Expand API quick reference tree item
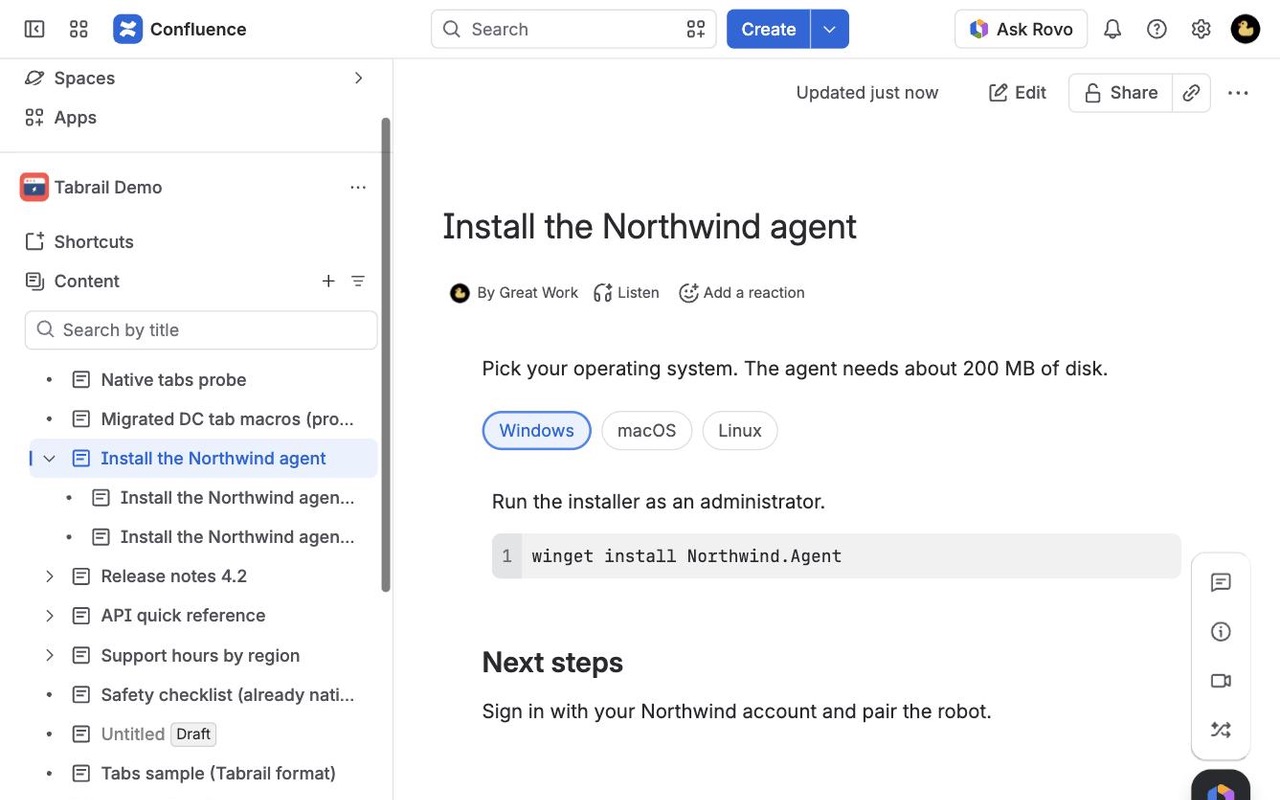This screenshot has width=1280, height=800. point(49,615)
